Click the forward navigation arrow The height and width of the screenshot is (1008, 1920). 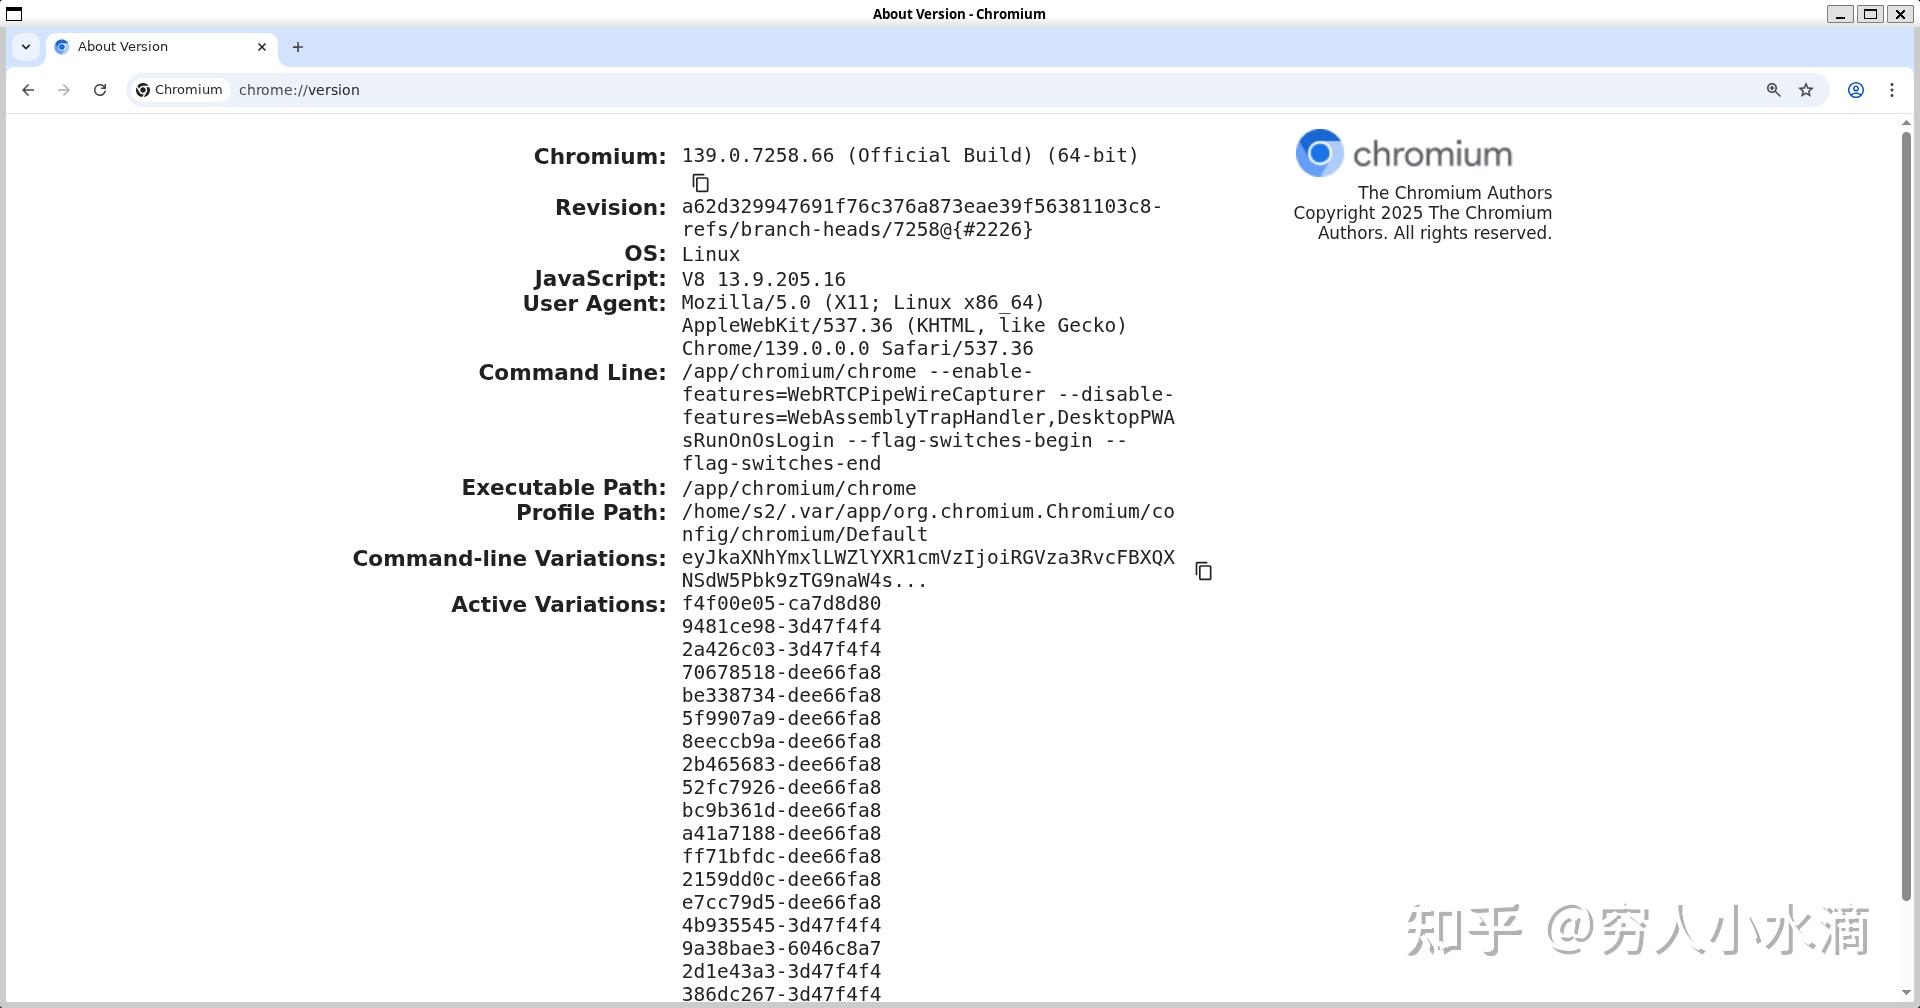coord(63,90)
